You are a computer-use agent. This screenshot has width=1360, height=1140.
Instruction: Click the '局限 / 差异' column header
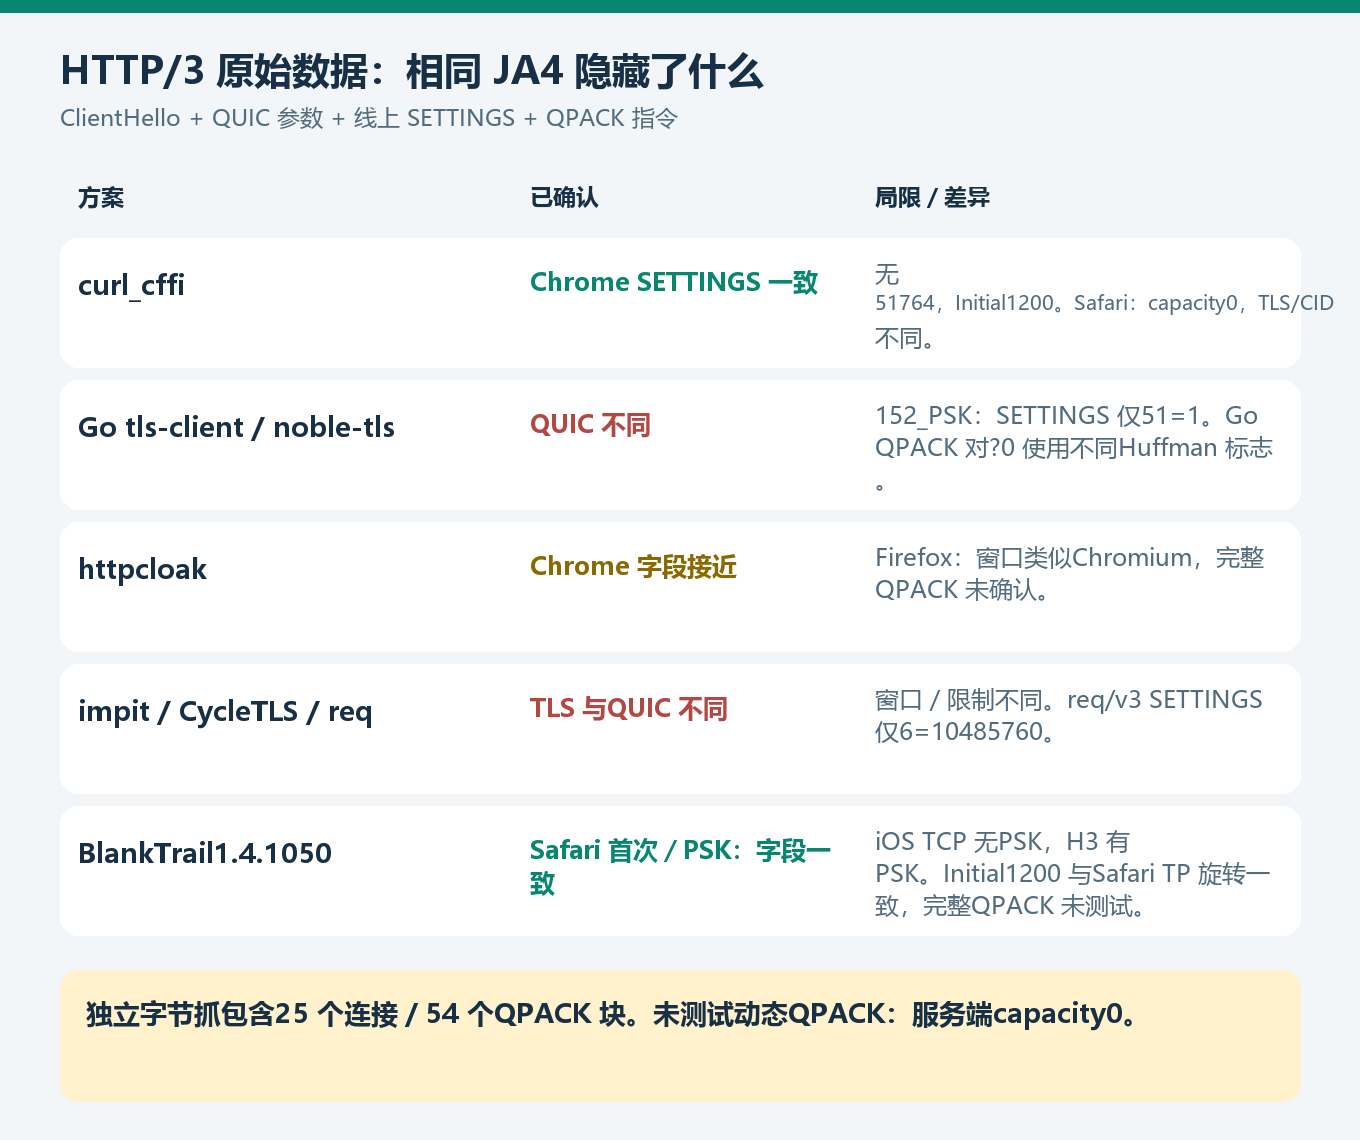932,198
